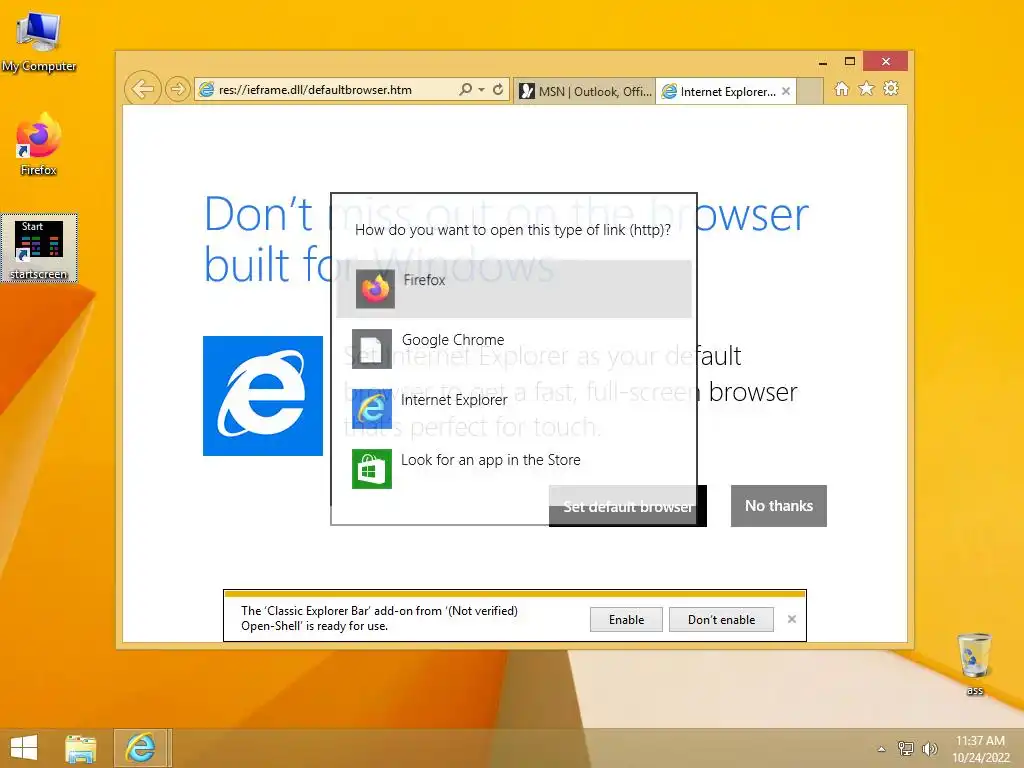Click the Internet Explorer icon in dialog

372,409
